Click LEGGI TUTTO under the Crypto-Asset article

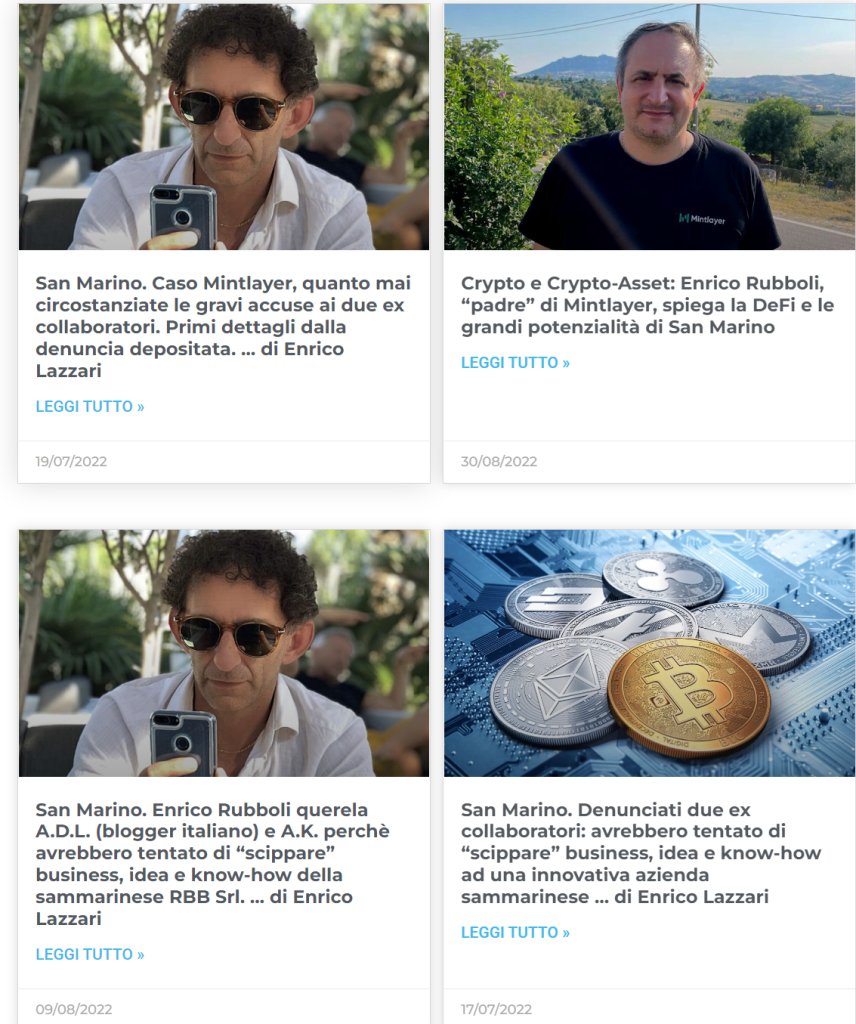(x=515, y=362)
